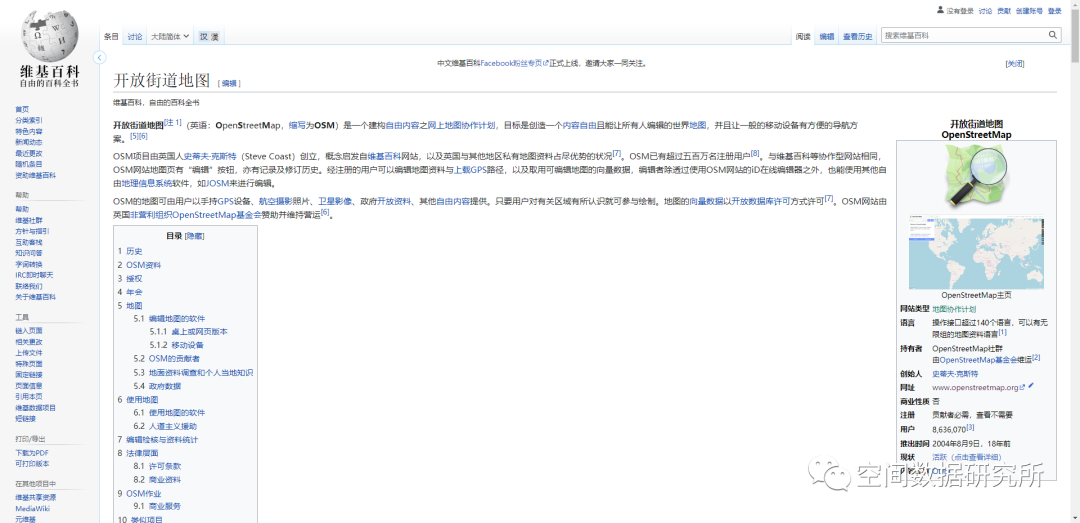1080x523 pixels.
Task: Open the OpenStreetMap homepage screenshot thumbnail
Action: [x=976, y=252]
